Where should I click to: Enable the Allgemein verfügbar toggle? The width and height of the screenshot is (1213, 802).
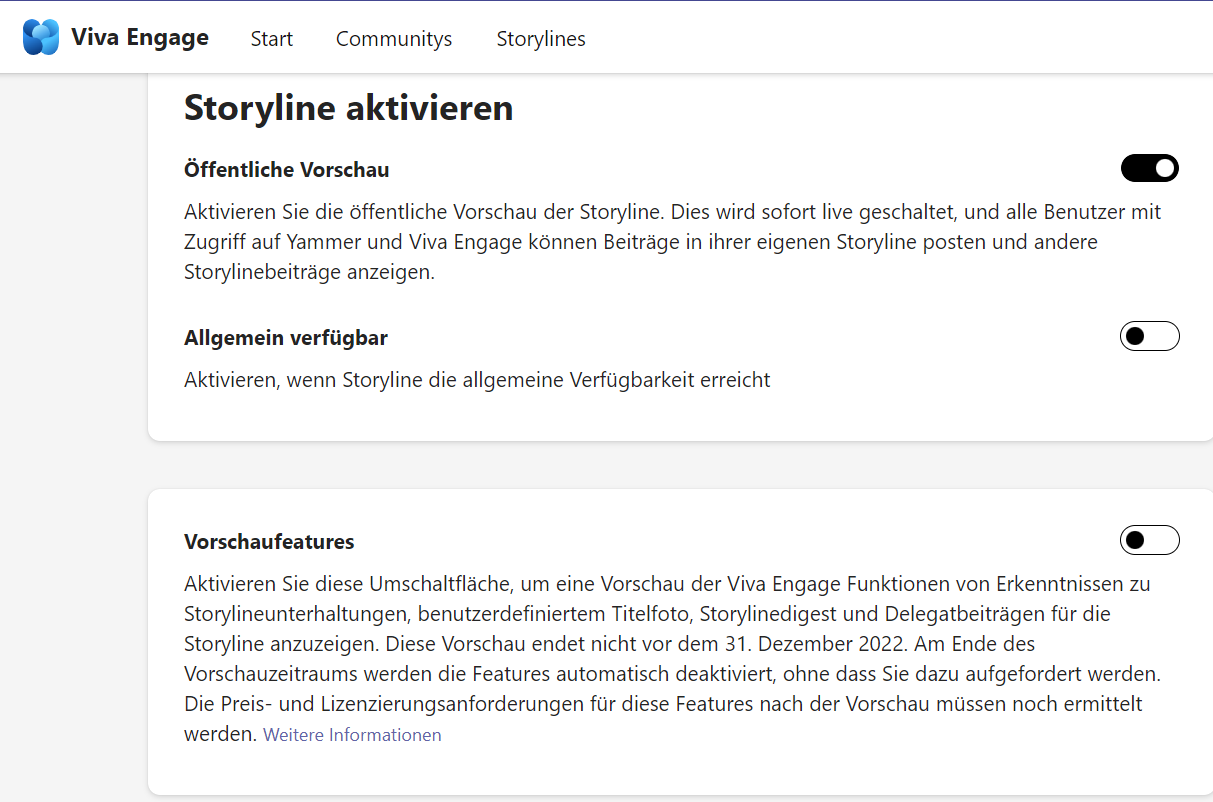click(1149, 336)
